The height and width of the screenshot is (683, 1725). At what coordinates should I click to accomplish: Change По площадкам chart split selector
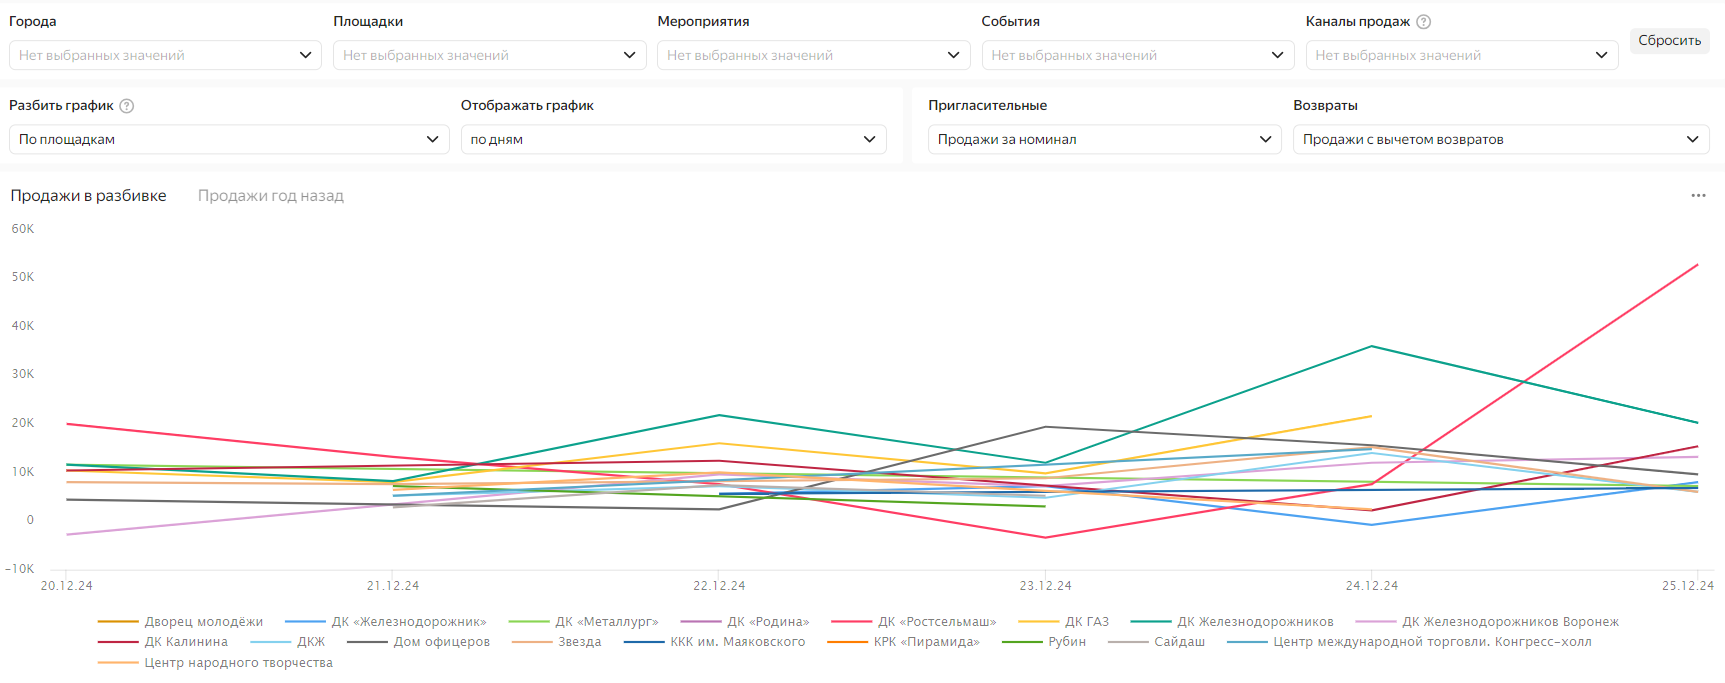[228, 139]
